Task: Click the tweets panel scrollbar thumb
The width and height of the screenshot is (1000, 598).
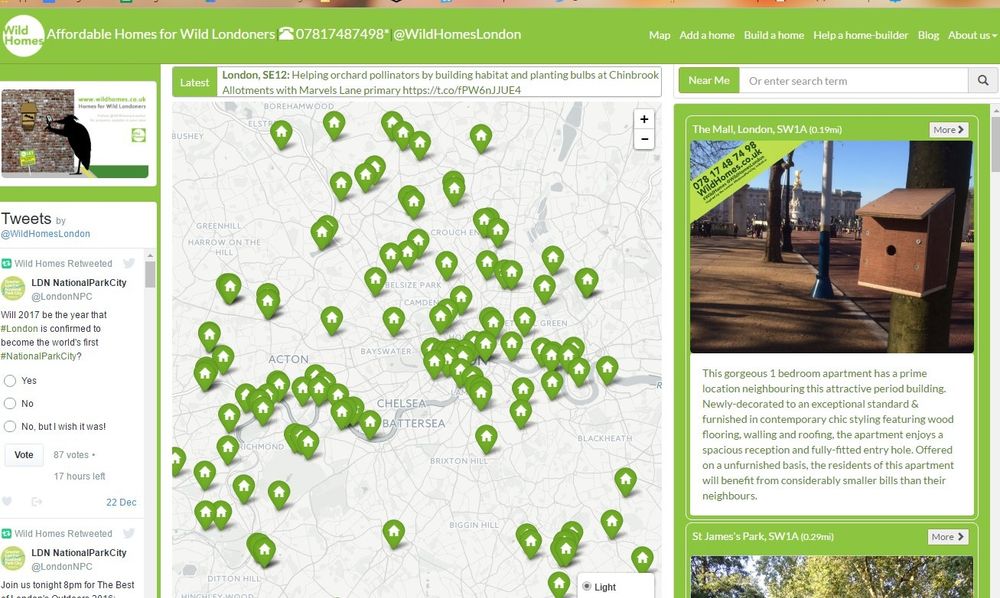Action: [150, 274]
